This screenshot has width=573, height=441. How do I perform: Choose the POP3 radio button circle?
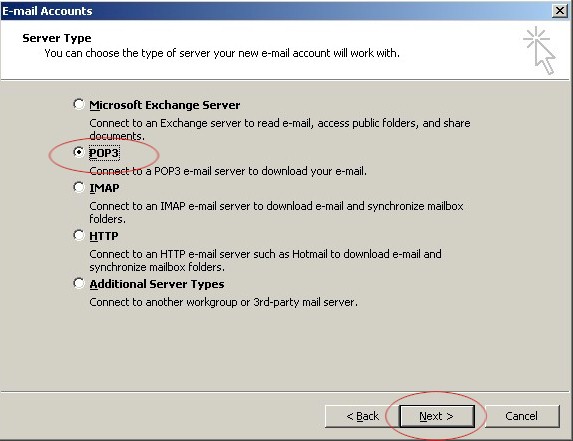79,152
